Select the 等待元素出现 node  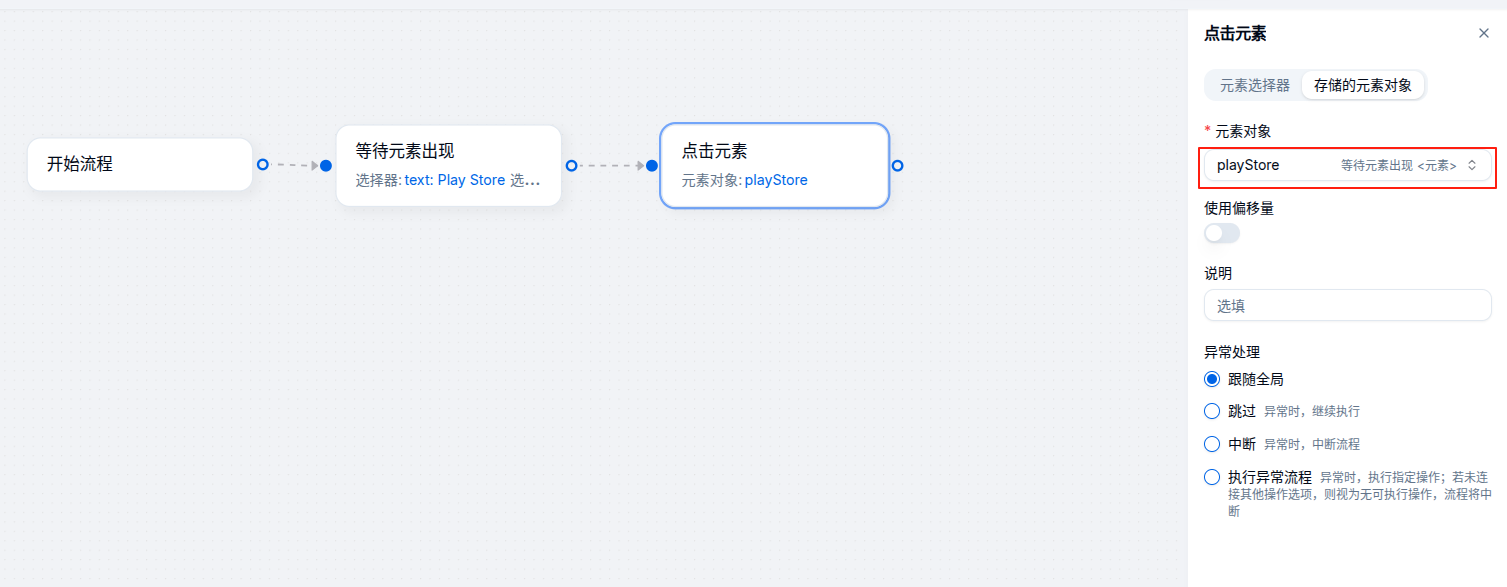[x=448, y=165]
